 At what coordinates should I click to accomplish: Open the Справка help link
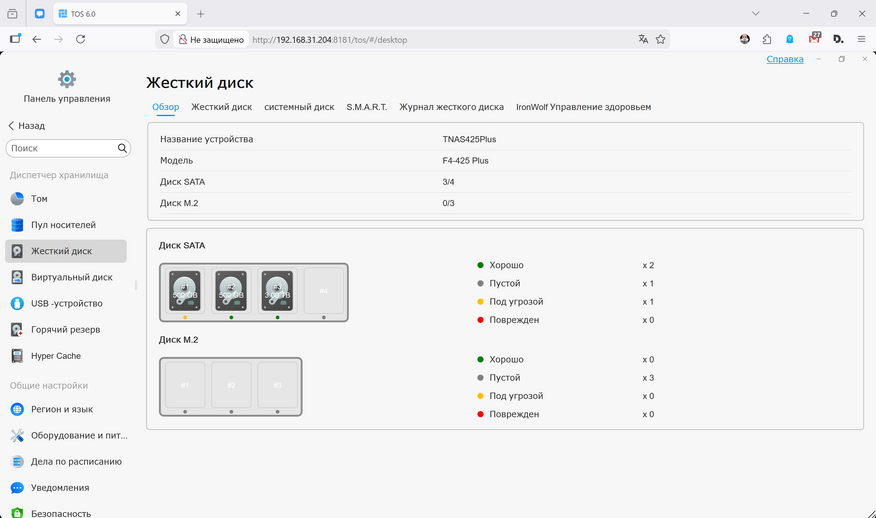785,59
